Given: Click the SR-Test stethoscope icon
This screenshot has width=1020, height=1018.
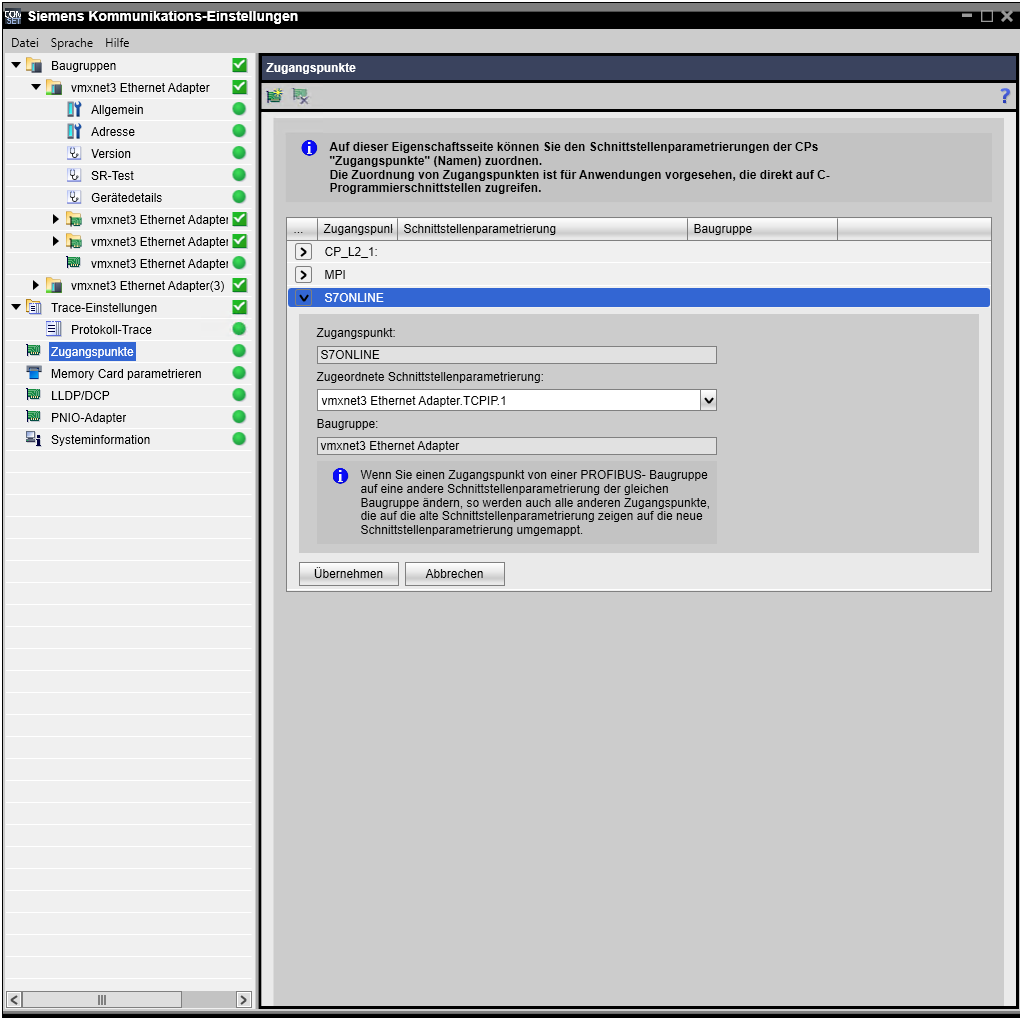Looking at the screenshot, I should [x=74, y=176].
